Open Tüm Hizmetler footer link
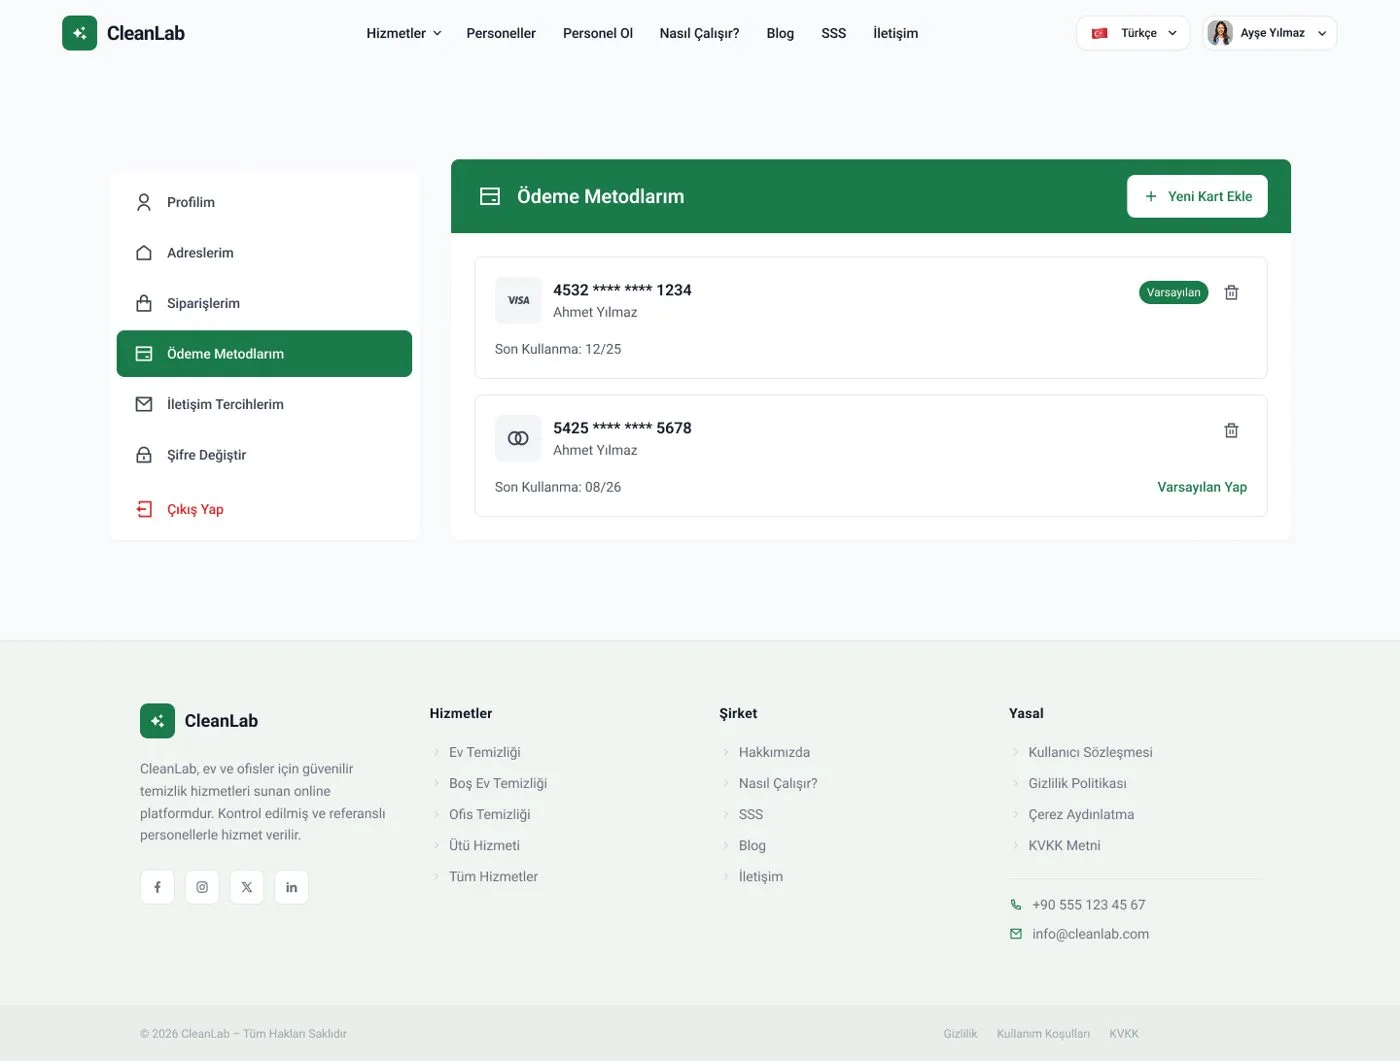1400x1061 pixels. [x=493, y=876]
